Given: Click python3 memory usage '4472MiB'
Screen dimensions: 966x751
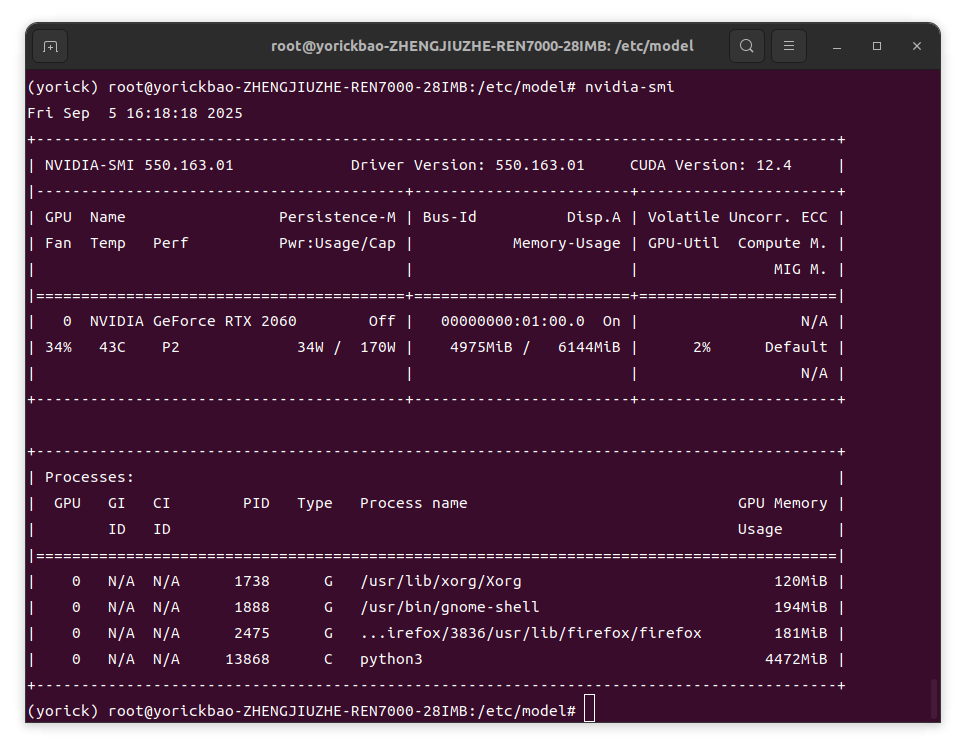Looking at the screenshot, I should 796,659.
